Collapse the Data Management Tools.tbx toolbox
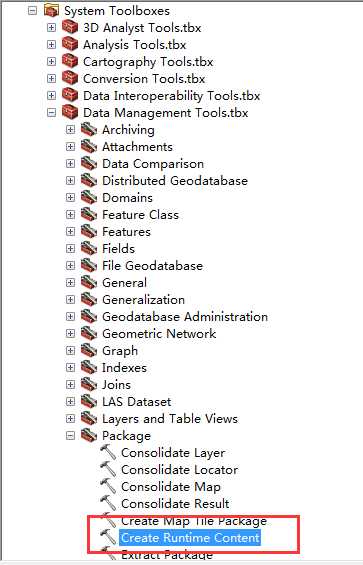 [x=52, y=113]
